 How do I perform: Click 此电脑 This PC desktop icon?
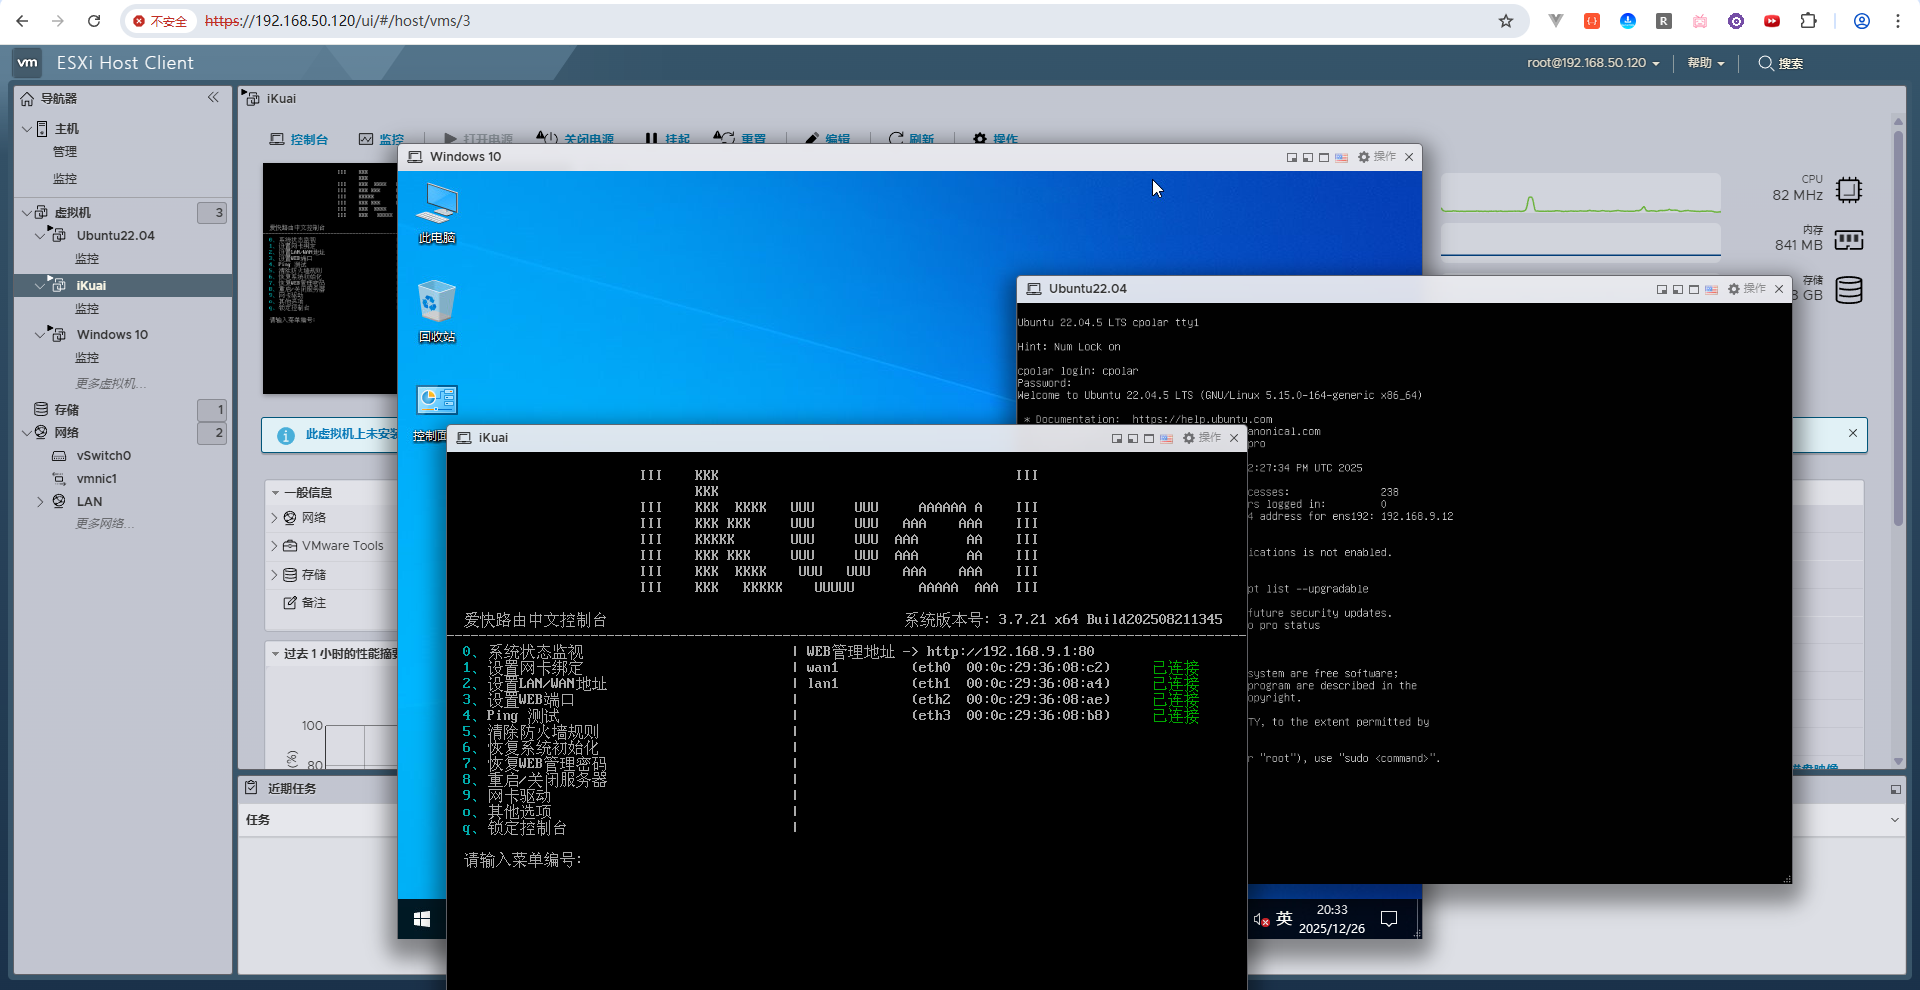[436, 212]
